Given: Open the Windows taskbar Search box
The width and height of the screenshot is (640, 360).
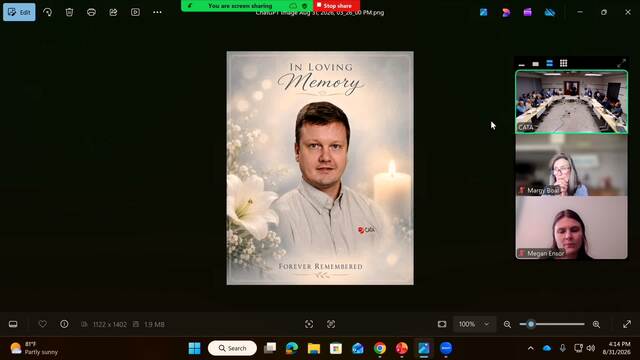Looking at the screenshot, I should (x=232, y=348).
